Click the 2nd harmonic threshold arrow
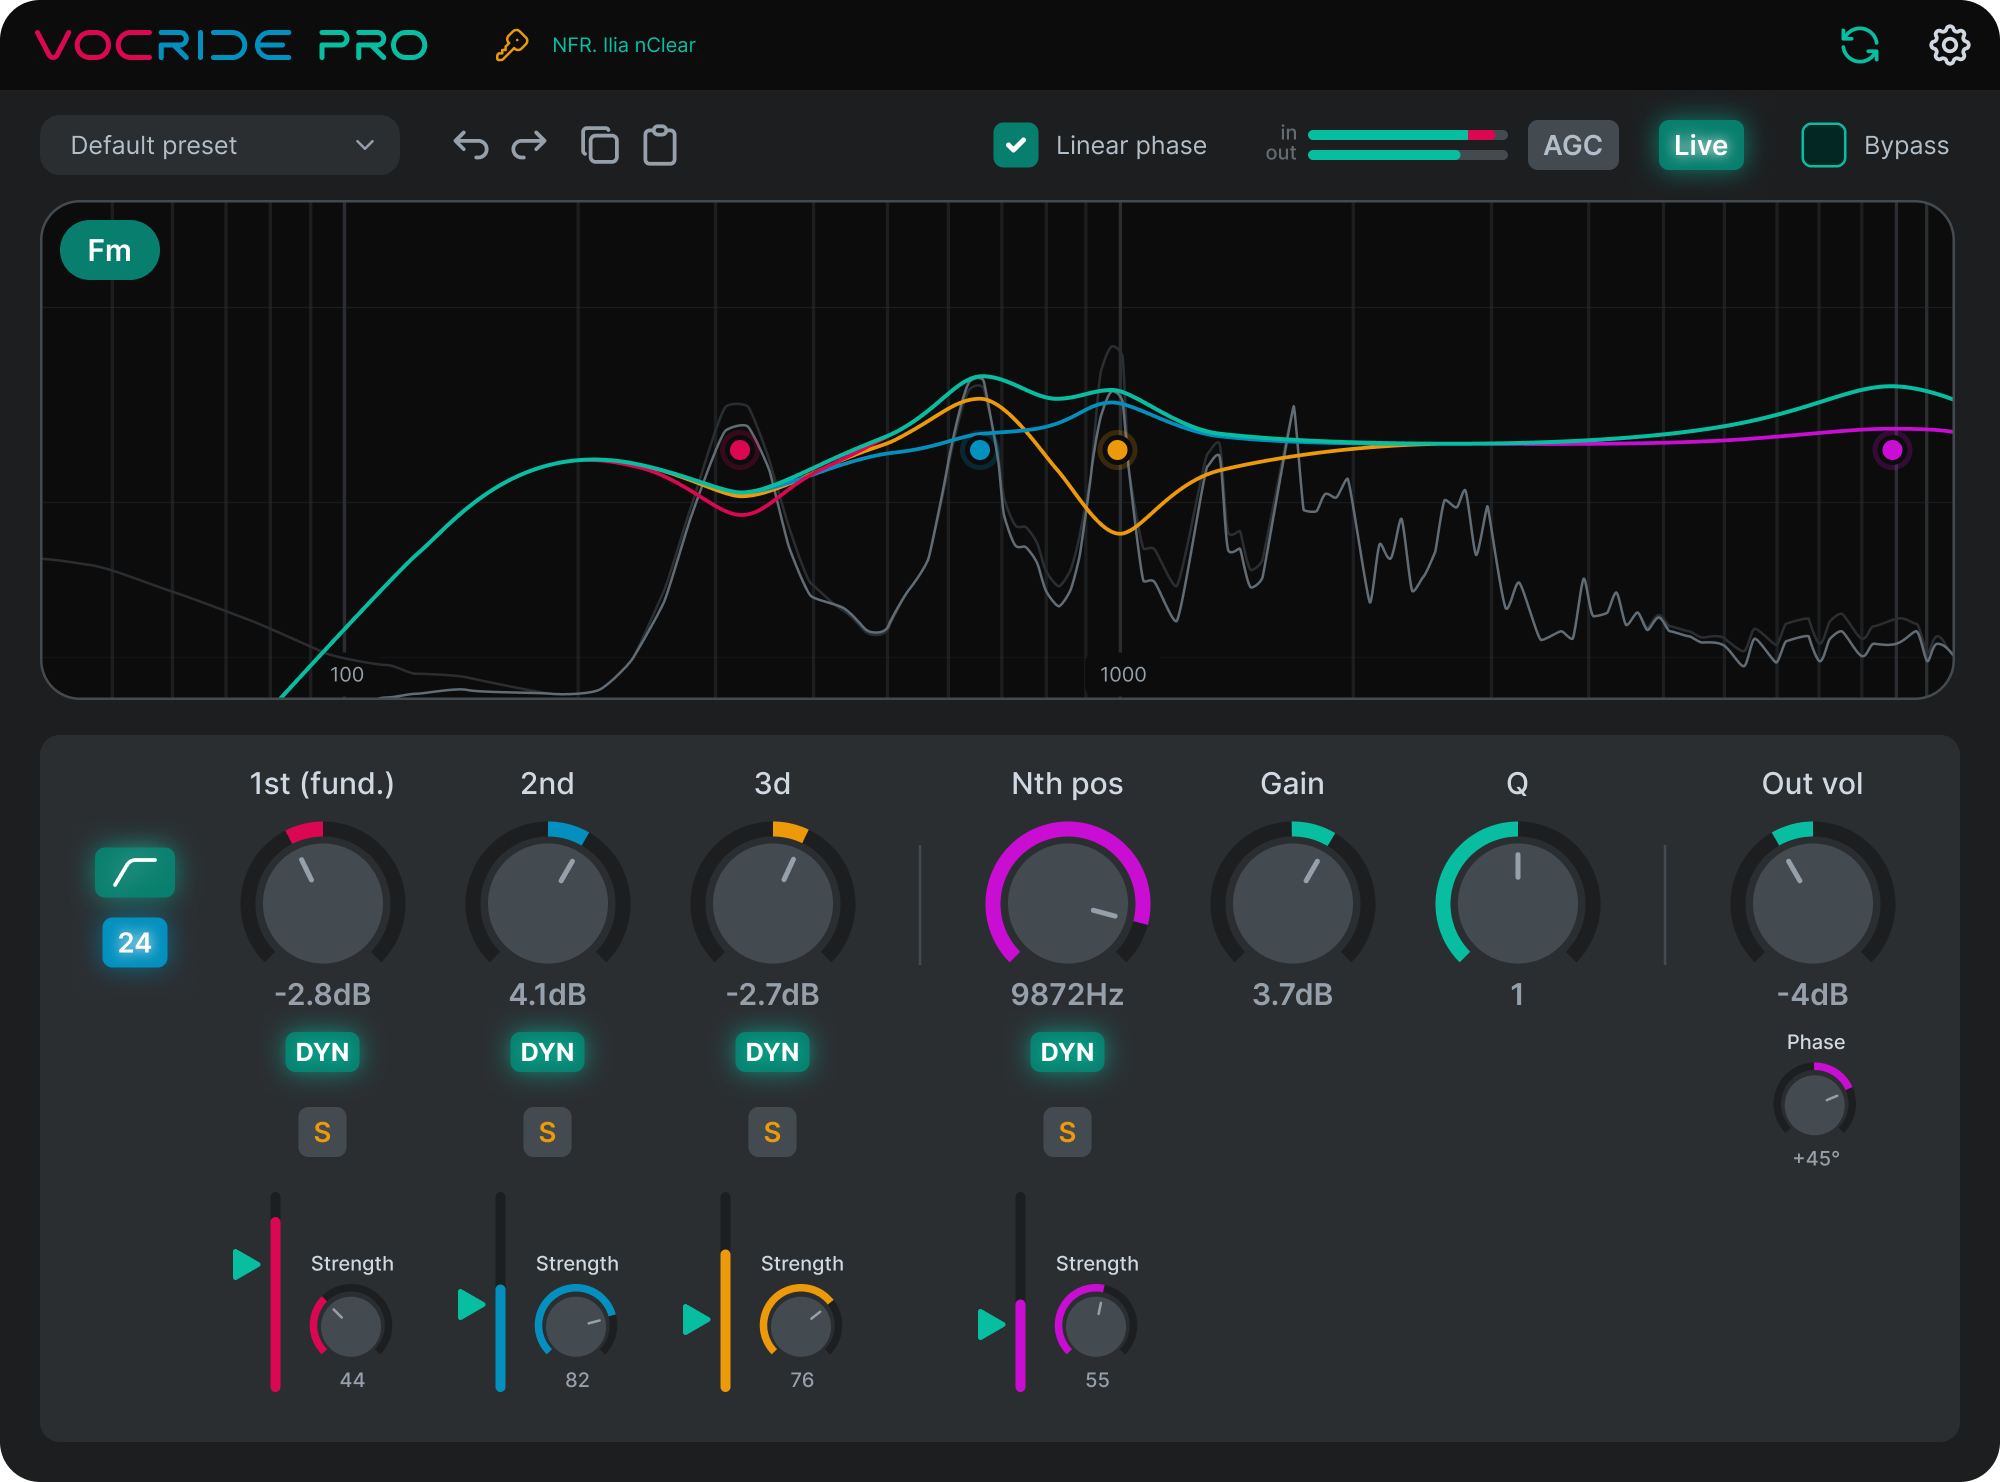The image size is (2000, 1482). [471, 1304]
